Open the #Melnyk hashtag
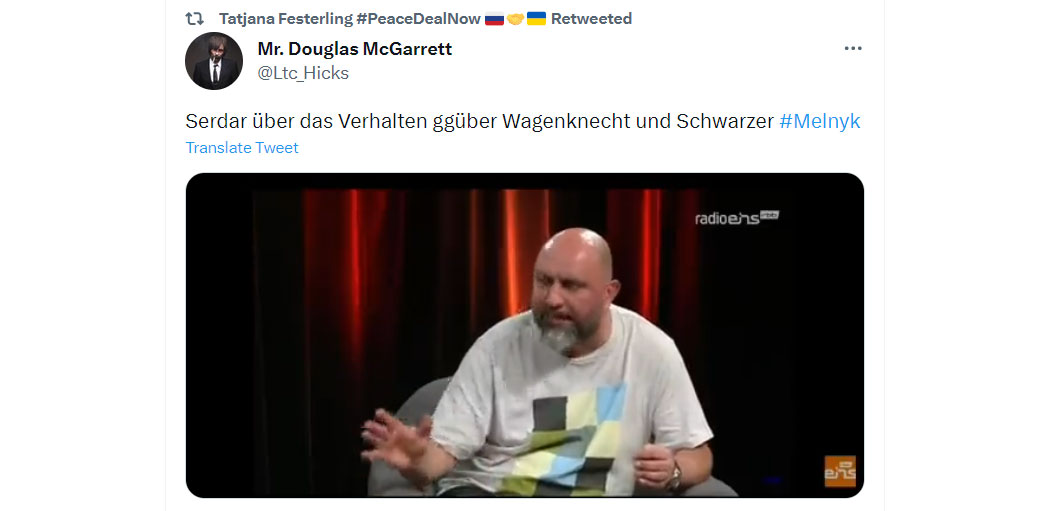 (x=820, y=121)
